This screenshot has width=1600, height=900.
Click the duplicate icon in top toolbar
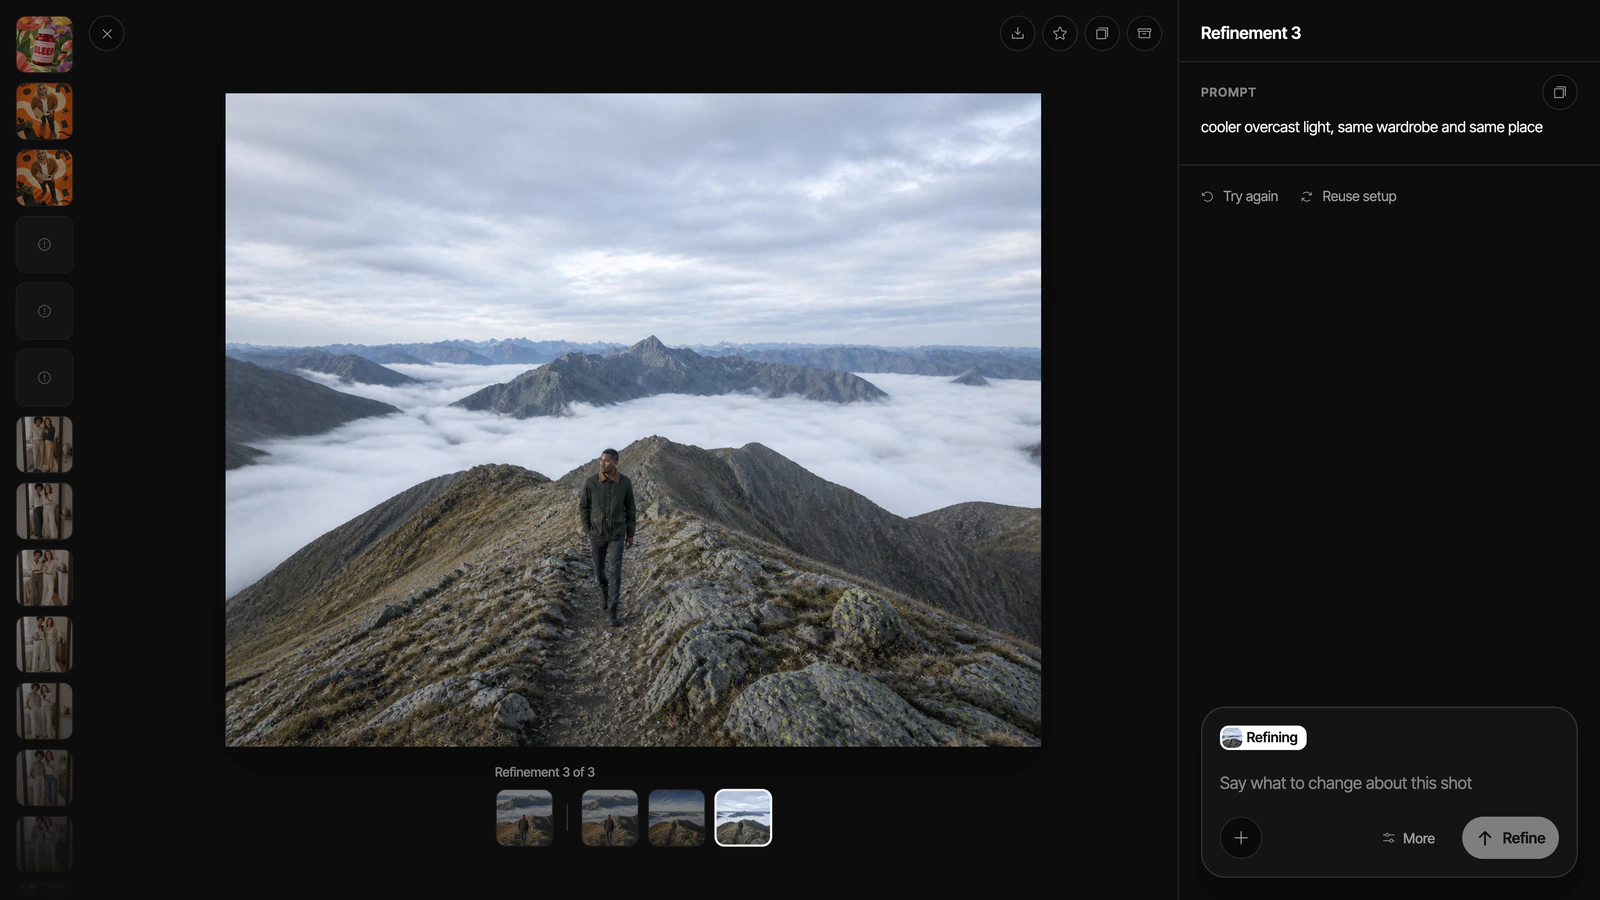point(1102,33)
